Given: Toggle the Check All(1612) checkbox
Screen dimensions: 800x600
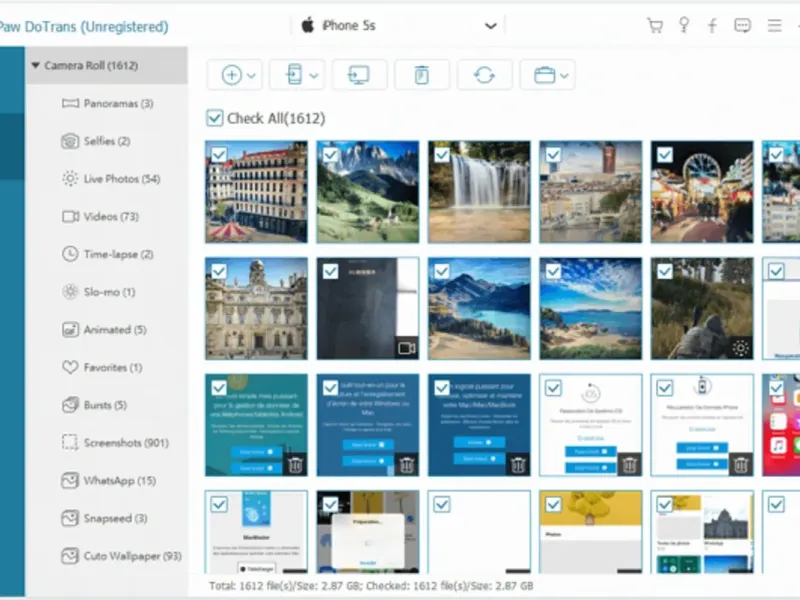Looking at the screenshot, I should tap(215, 118).
